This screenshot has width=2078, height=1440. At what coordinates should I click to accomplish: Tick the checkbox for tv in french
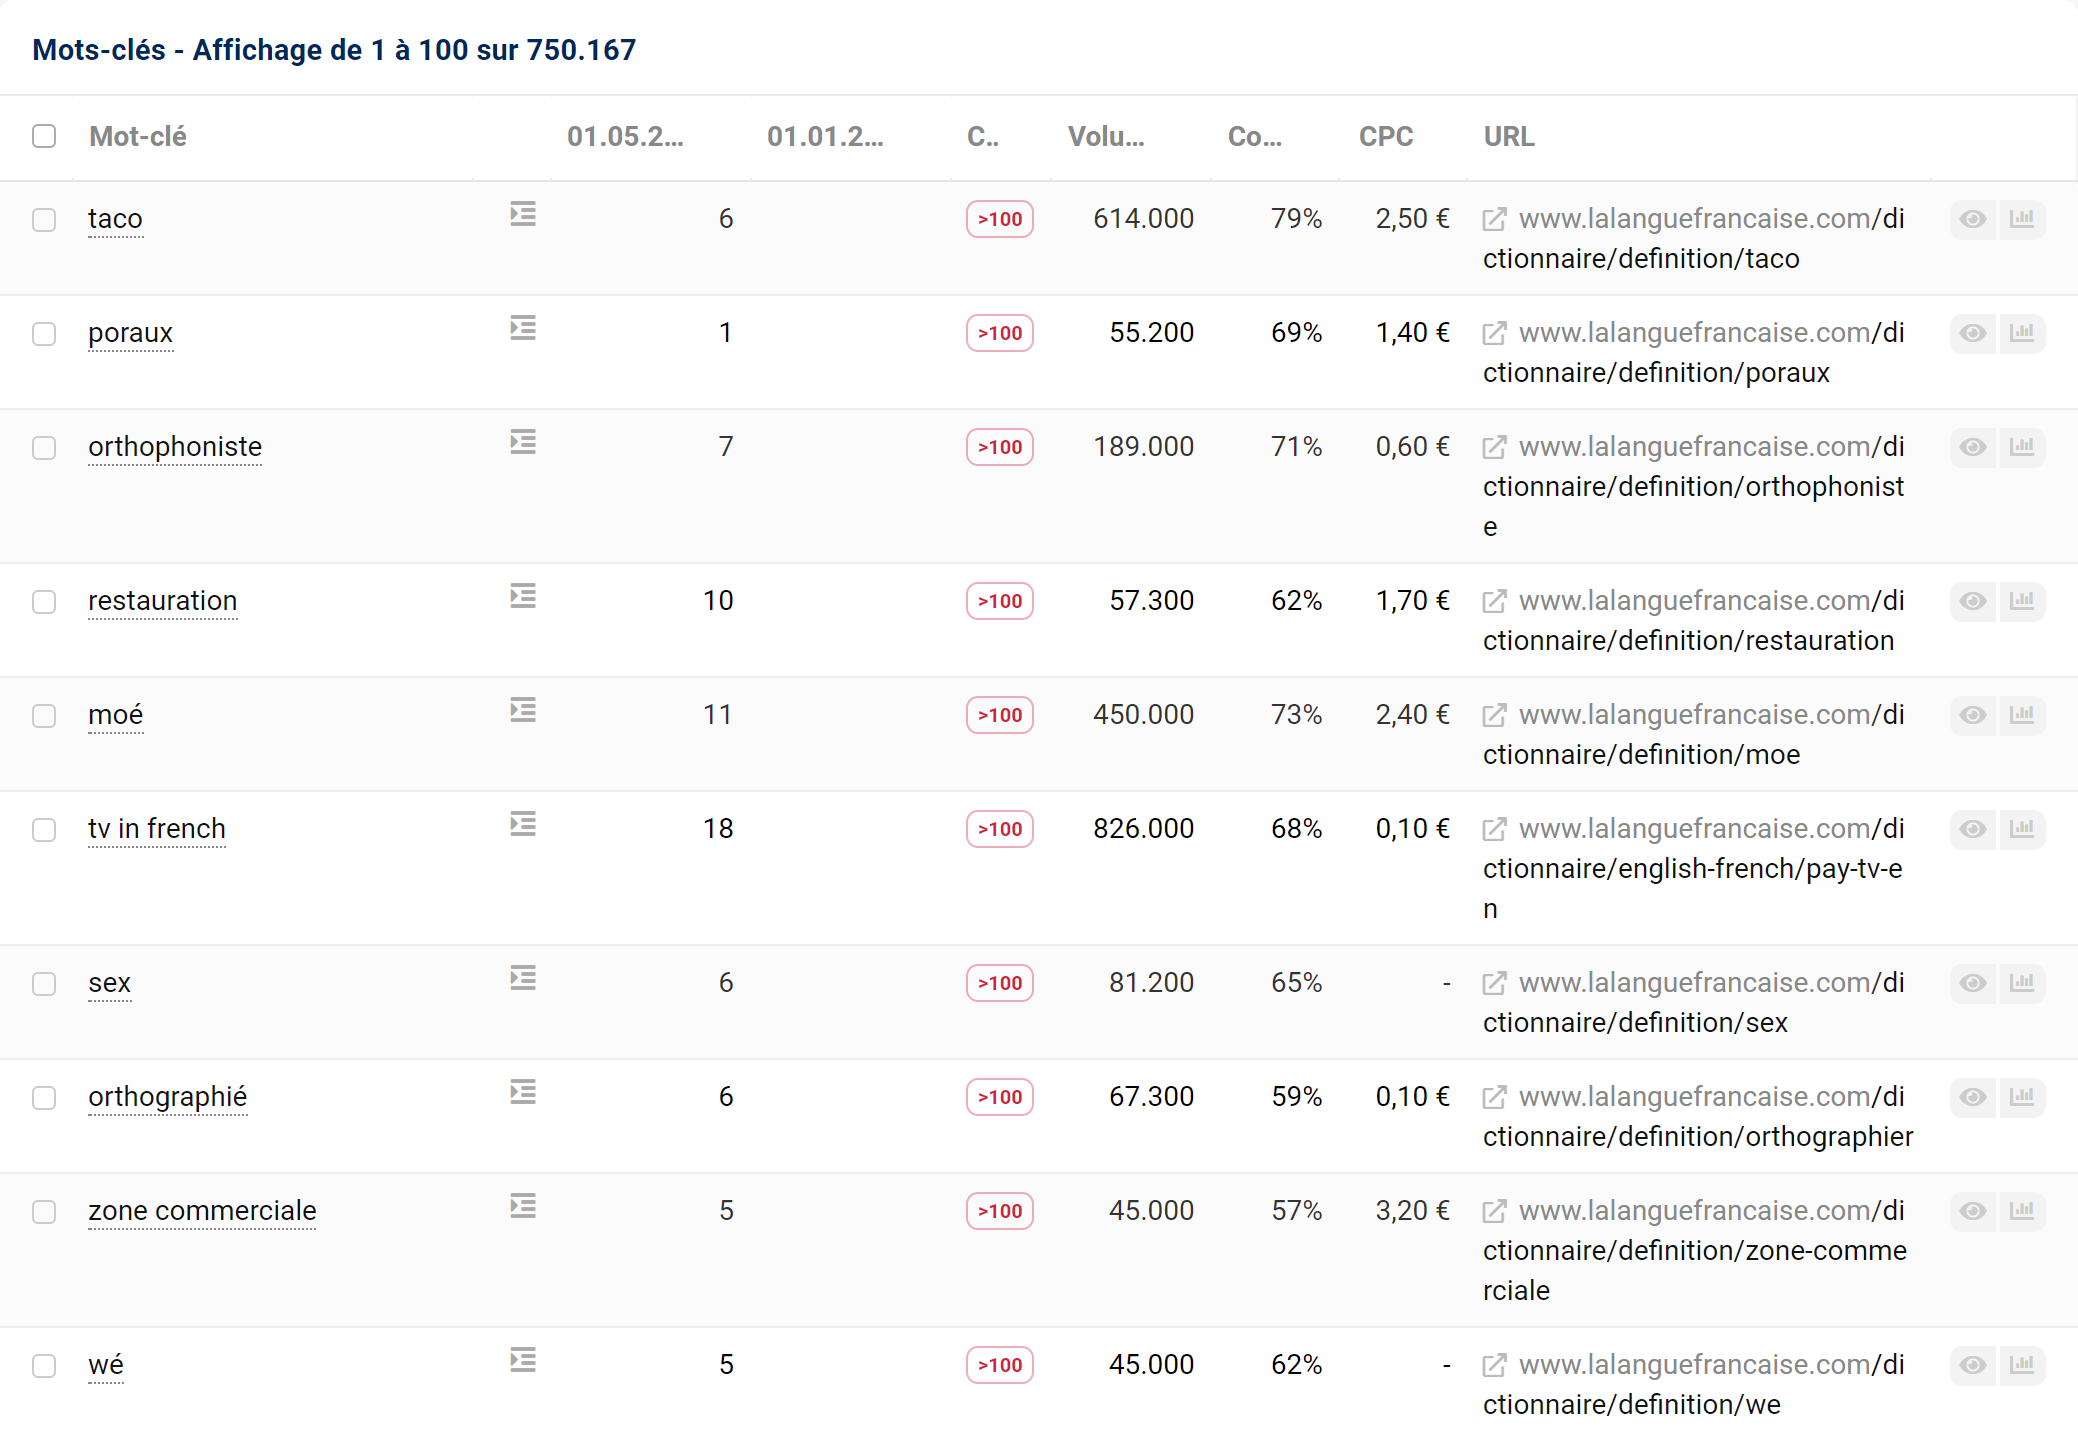[44, 830]
